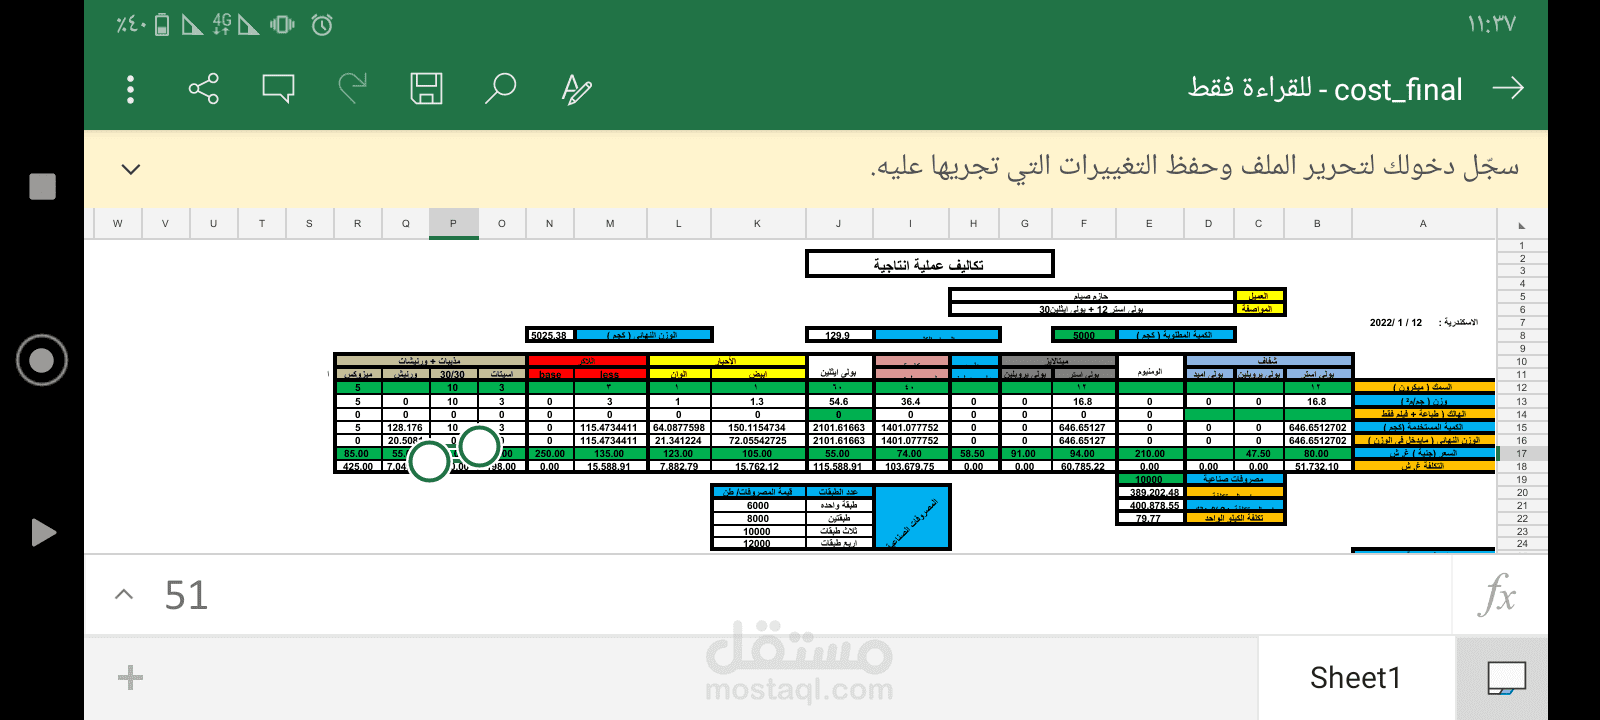Select cell with value 54.6

tap(839, 401)
